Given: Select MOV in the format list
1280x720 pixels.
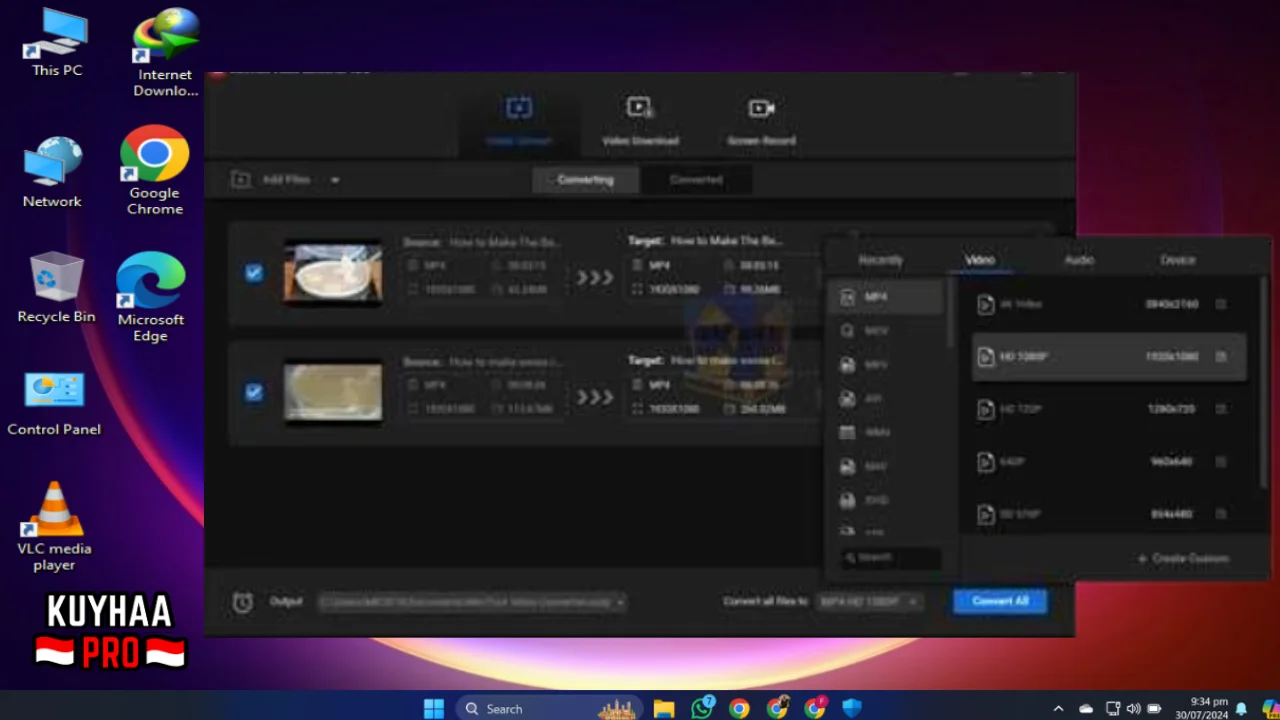Looking at the screenshot, I should pyautogui.click(x=886, y=331).
